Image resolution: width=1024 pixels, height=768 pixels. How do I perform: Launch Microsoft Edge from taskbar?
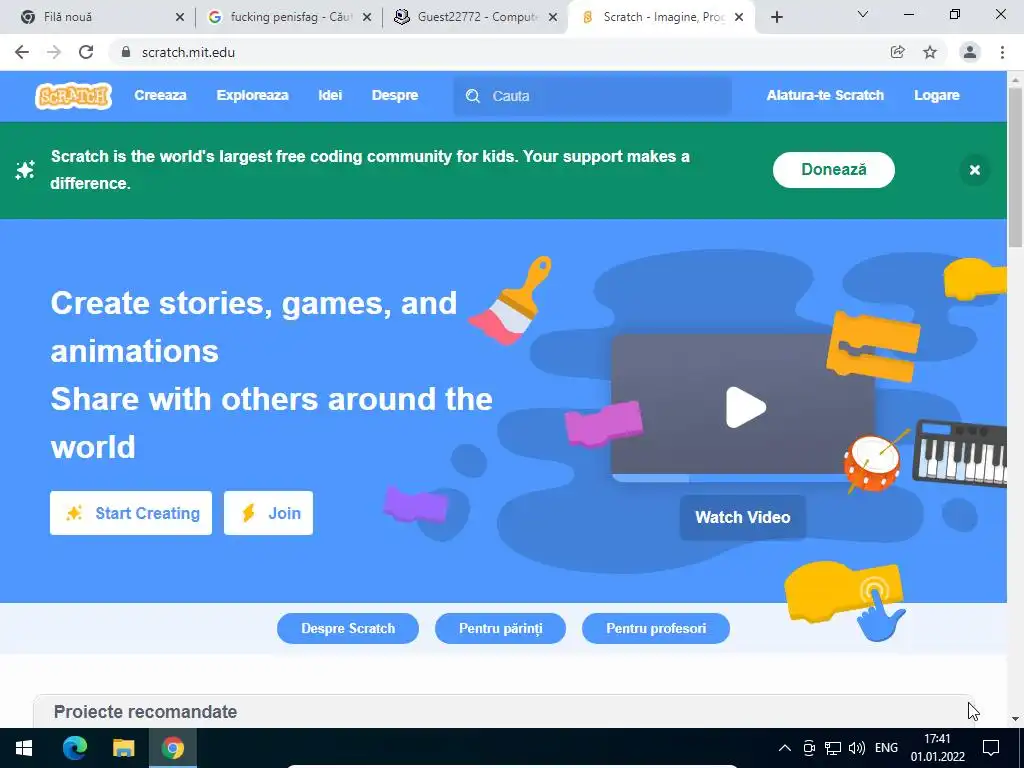(74, 748)
